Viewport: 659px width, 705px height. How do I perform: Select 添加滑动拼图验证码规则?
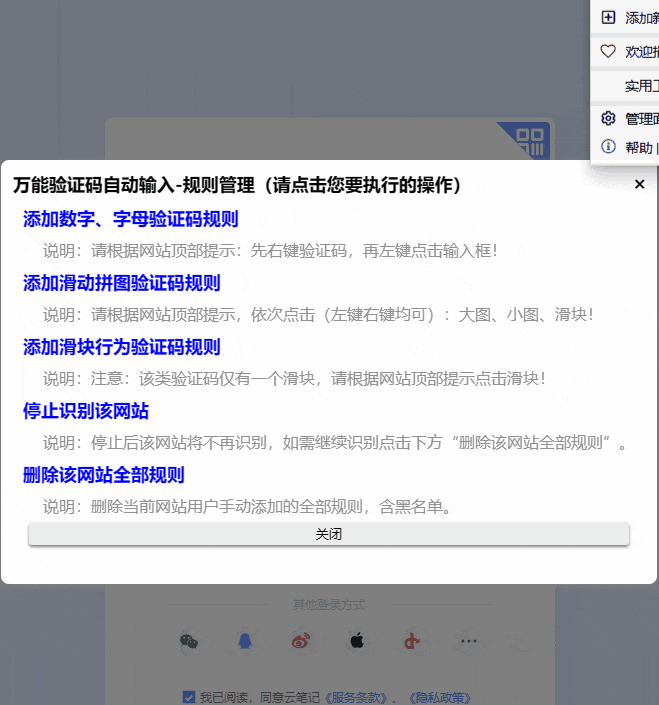coord(122,283)
